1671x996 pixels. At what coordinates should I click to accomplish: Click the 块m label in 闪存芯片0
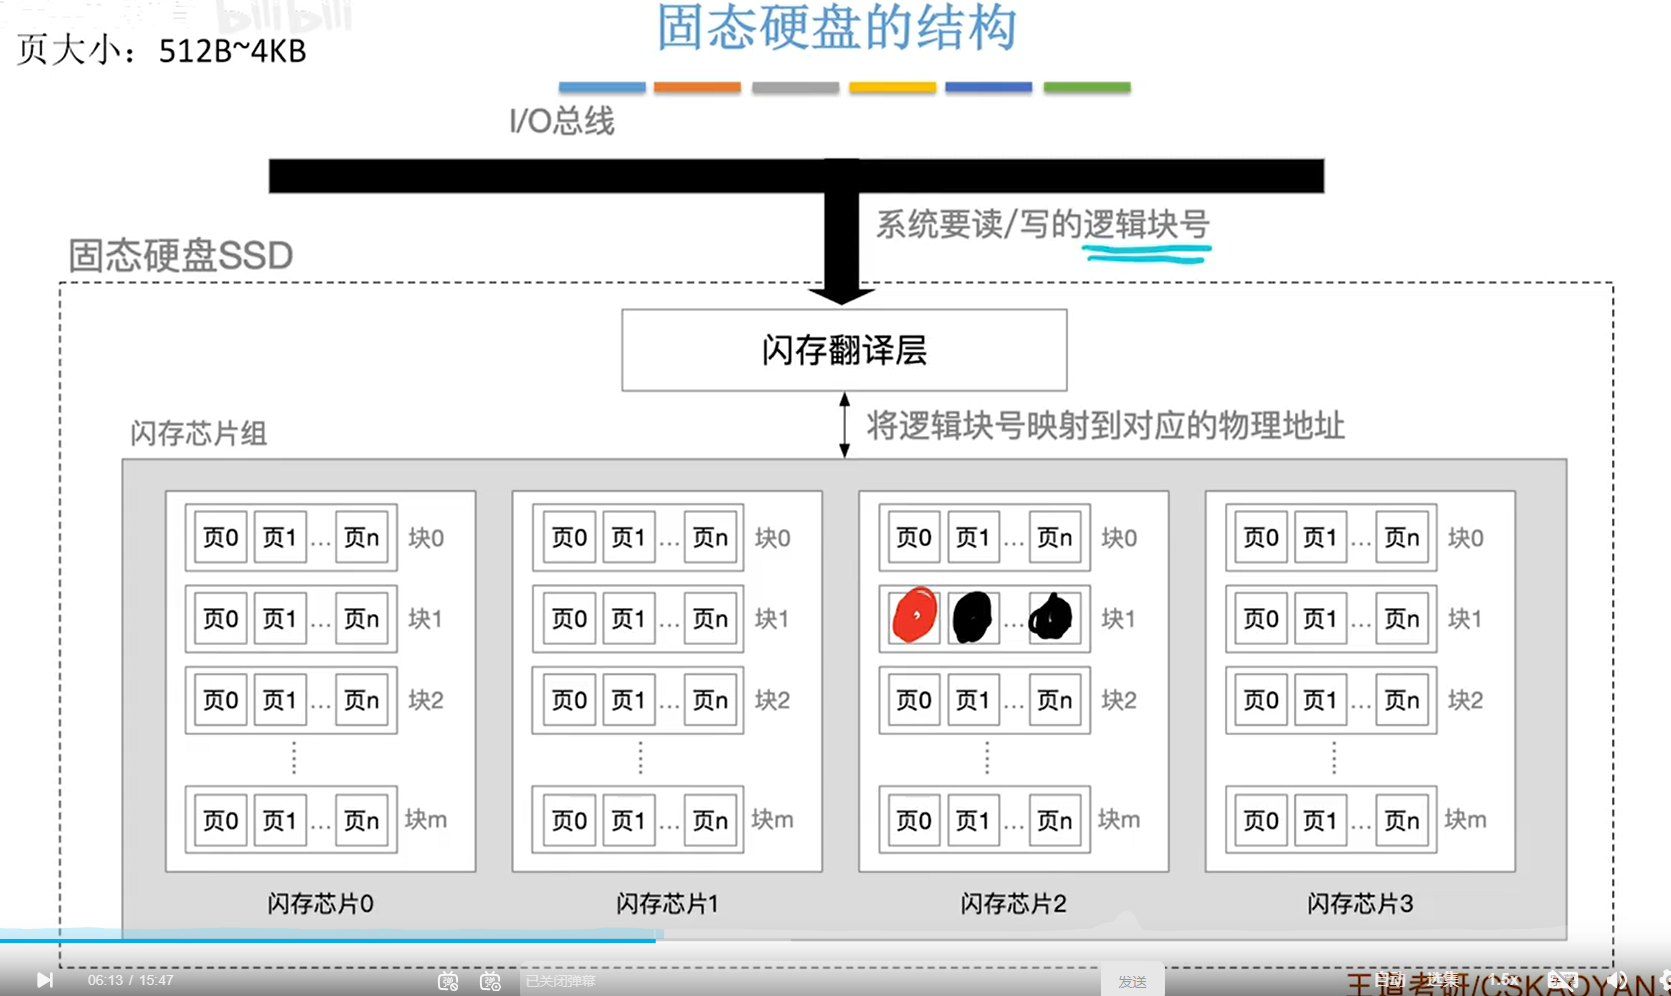pyautogui.click(x=425, y=820)
